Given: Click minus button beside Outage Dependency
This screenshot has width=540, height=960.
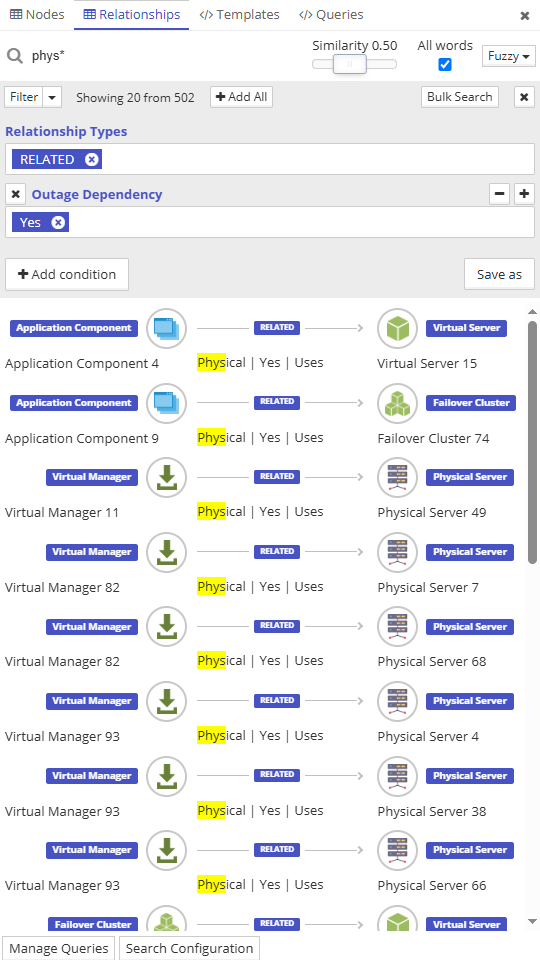Looking at the screenshot, I should coord(500,195).
